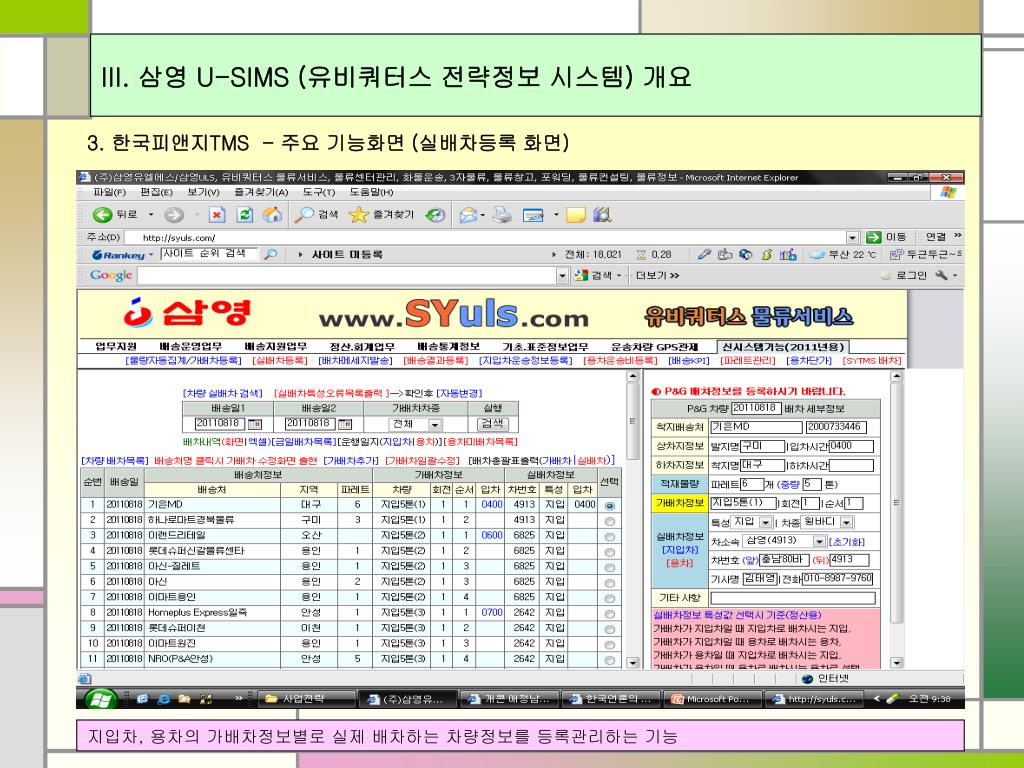Open Windows Start orb
The image size is (1024, 768).
coord(100,699)
